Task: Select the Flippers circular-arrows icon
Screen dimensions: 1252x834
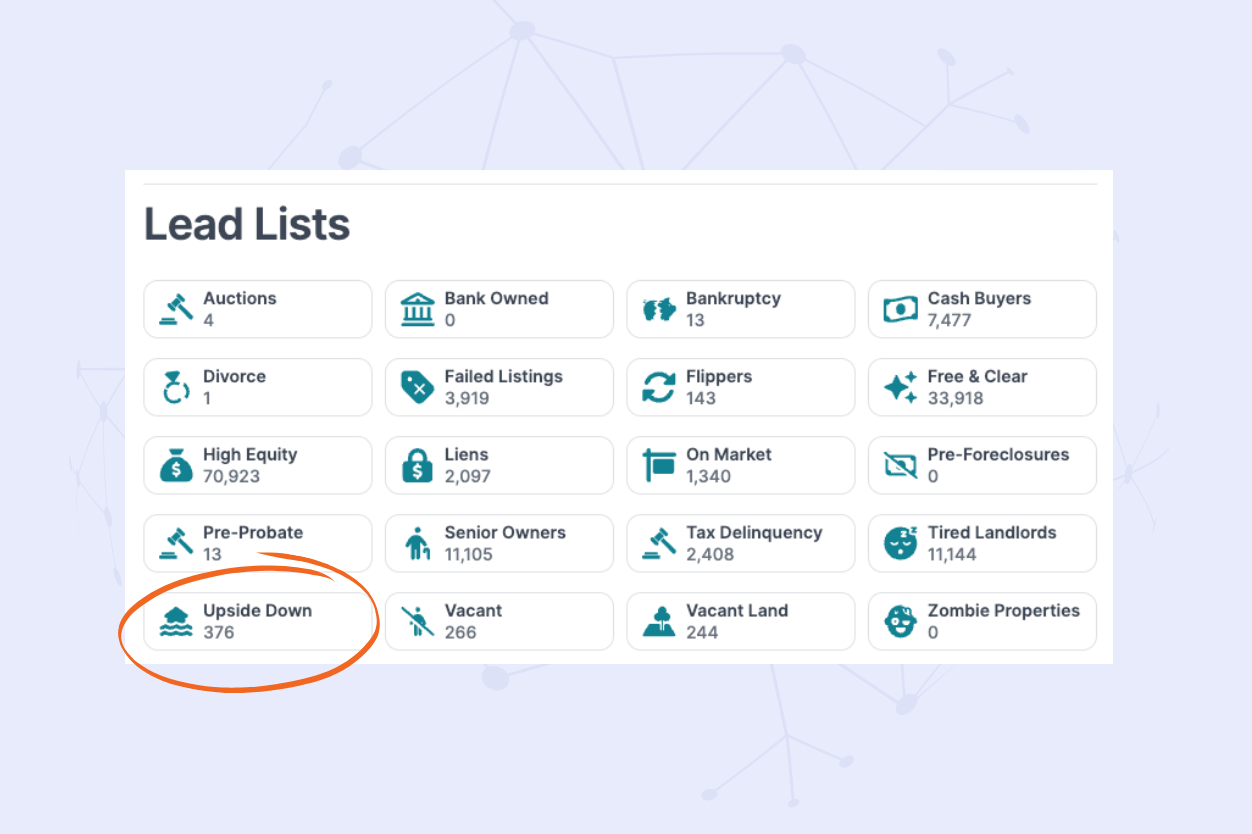Action: 658,387
